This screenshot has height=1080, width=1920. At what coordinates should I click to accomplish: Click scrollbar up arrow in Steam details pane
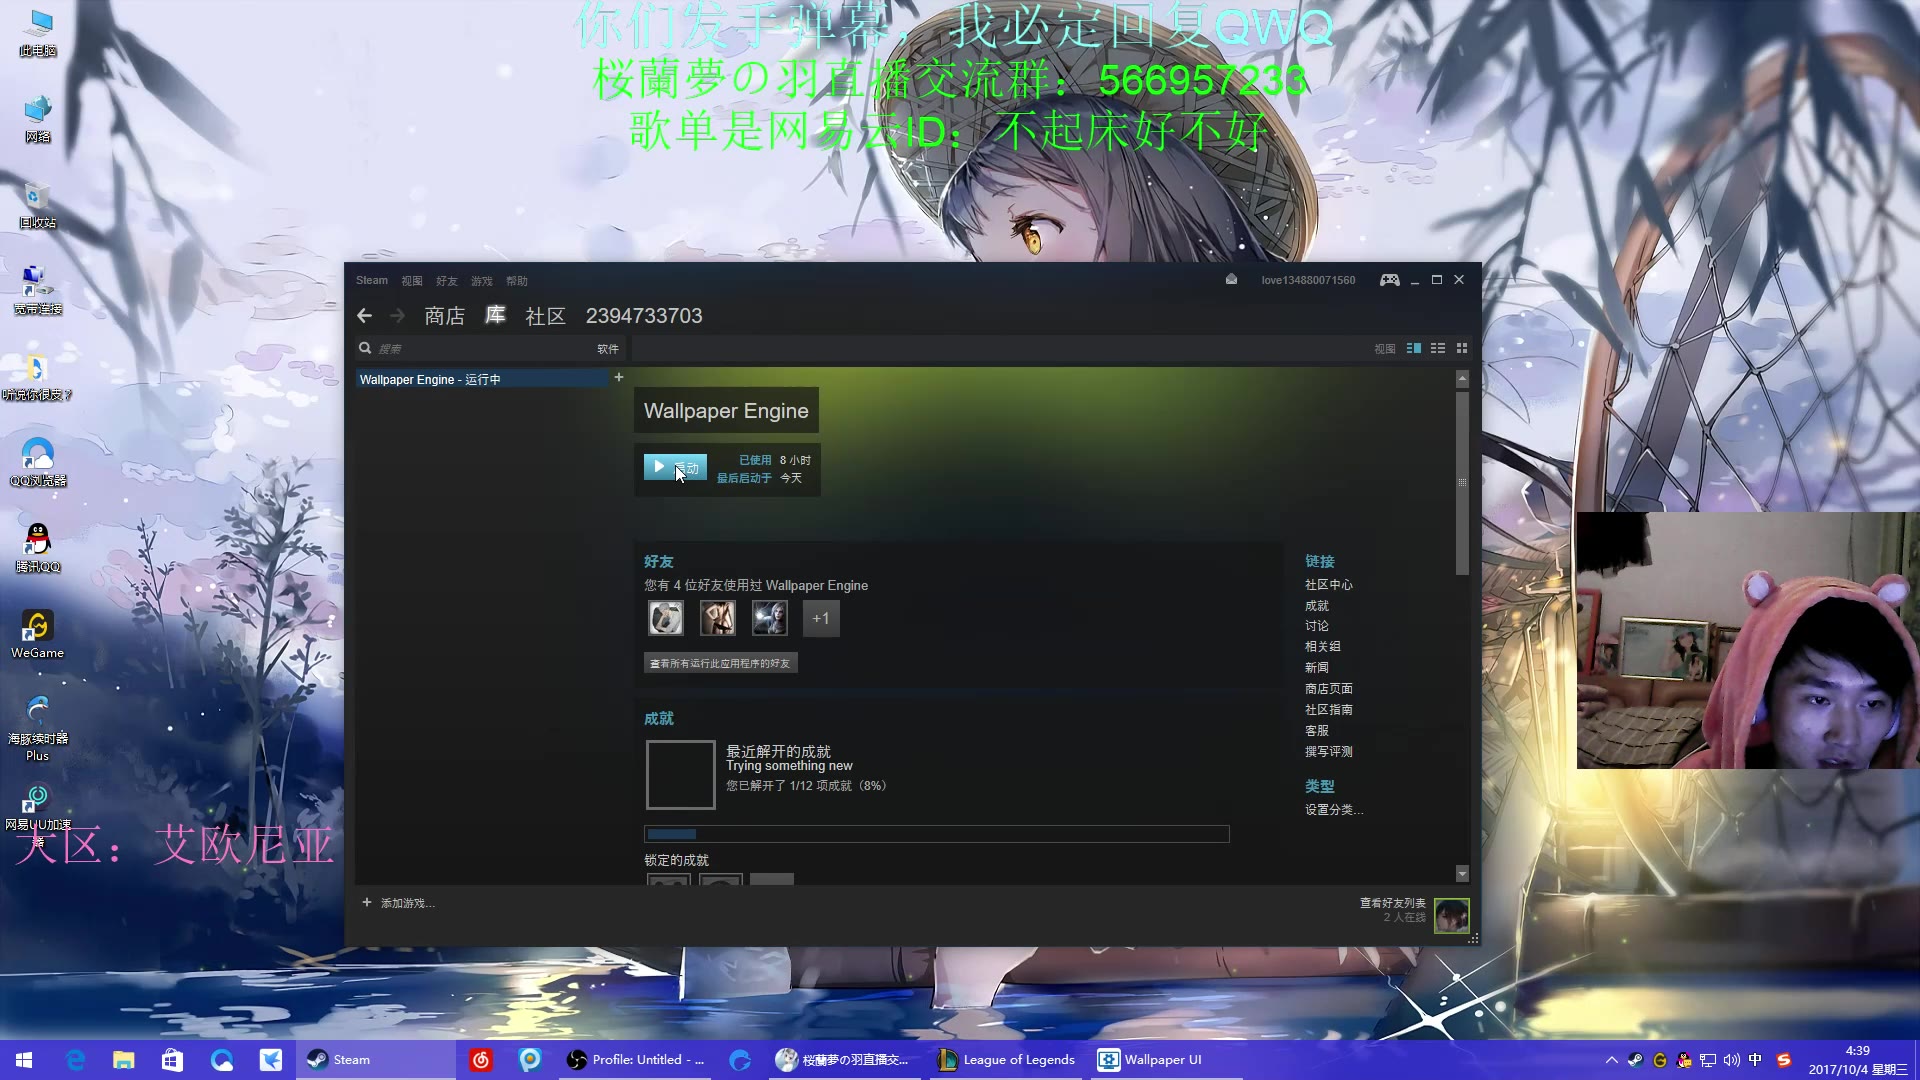coord(1462,379)
